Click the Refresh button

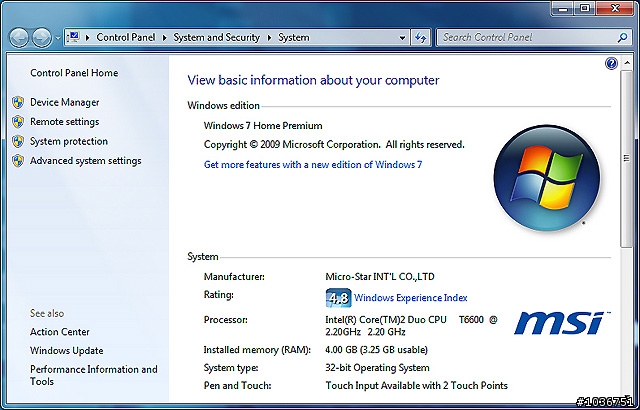click(420, 38)
